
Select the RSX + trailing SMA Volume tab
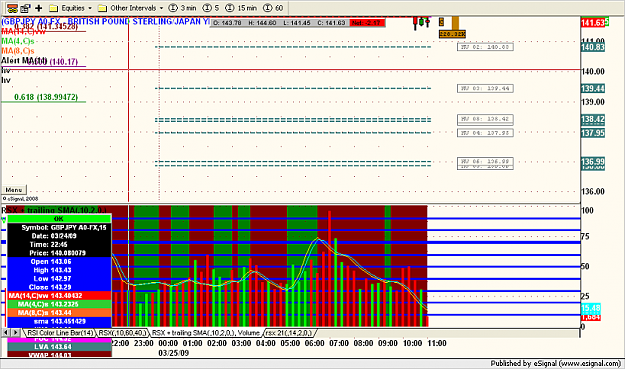[206, 333]
